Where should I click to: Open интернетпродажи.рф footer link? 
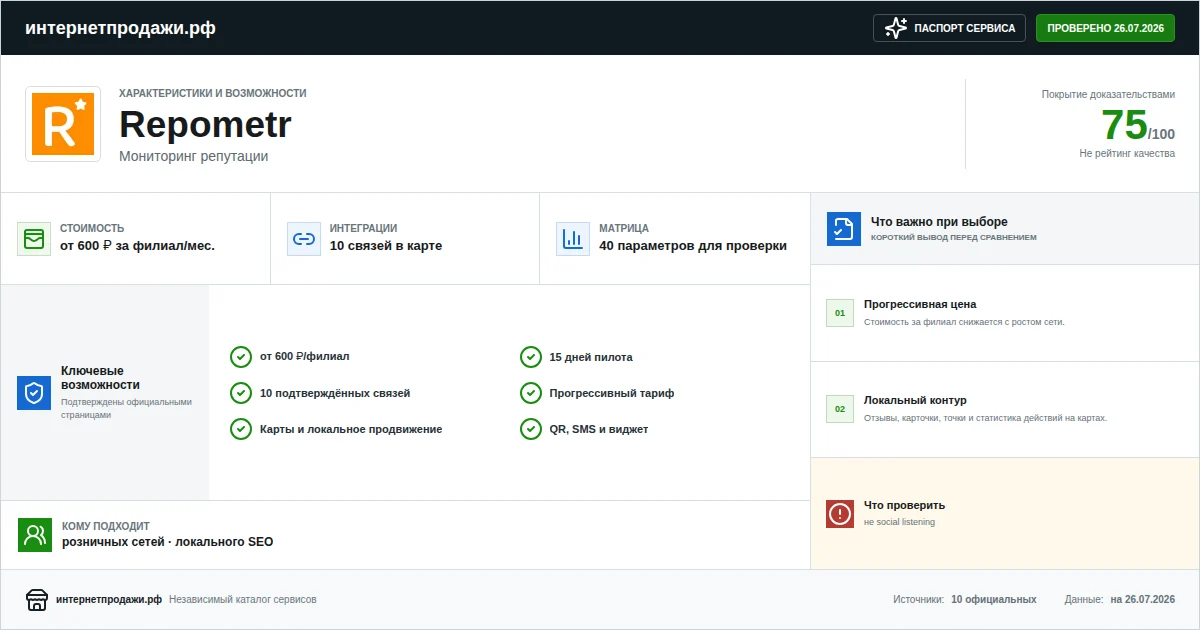pyautogui.click(x=109, y=600)
